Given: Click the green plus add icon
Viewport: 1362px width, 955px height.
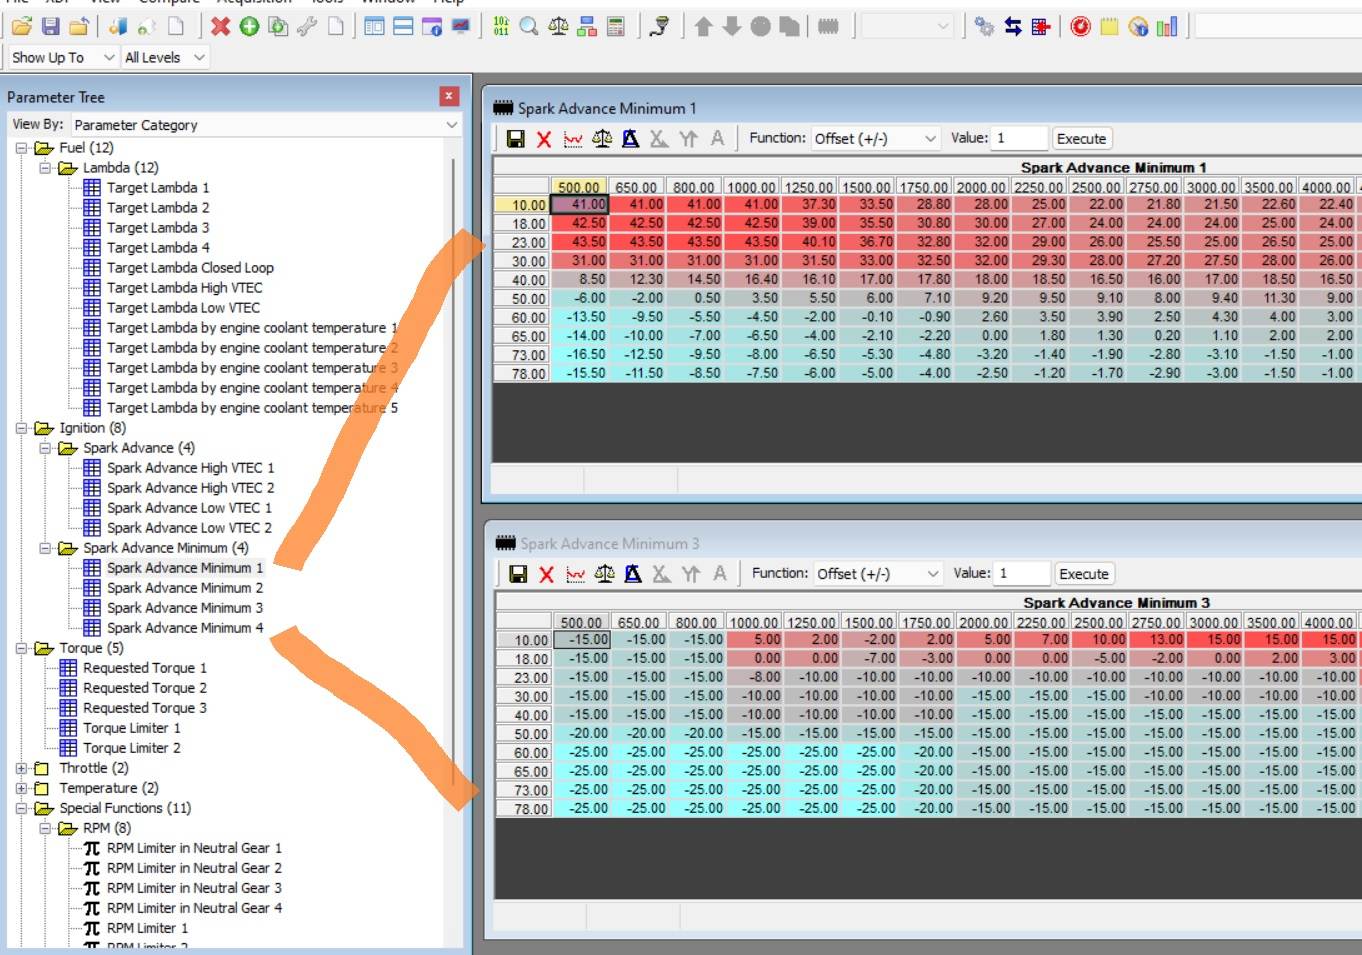Looking at the screenshot, I should click(x=249, y=26).
